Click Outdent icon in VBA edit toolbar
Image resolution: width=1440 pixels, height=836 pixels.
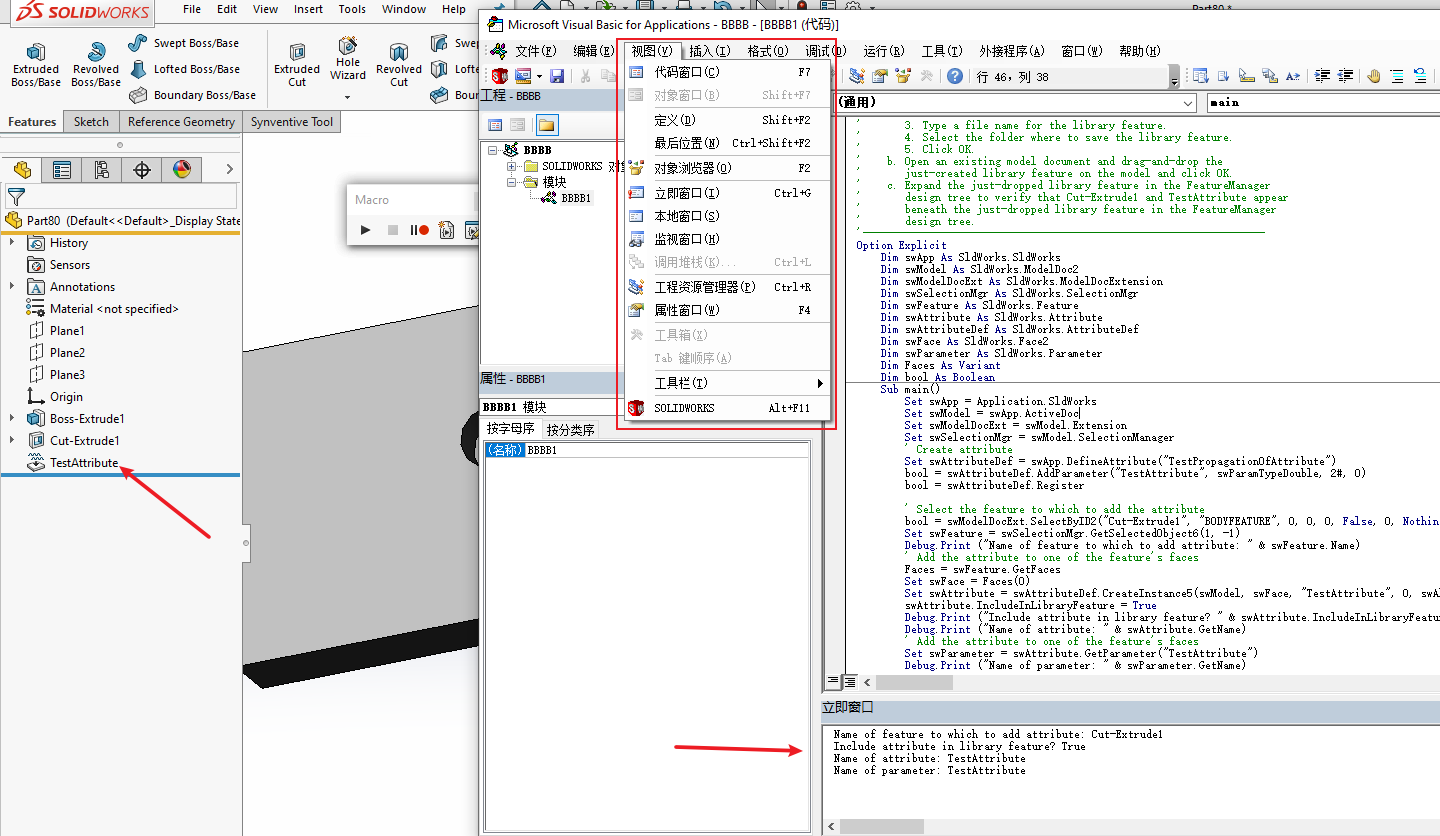pyautogui.click(x=1346, y=76)
